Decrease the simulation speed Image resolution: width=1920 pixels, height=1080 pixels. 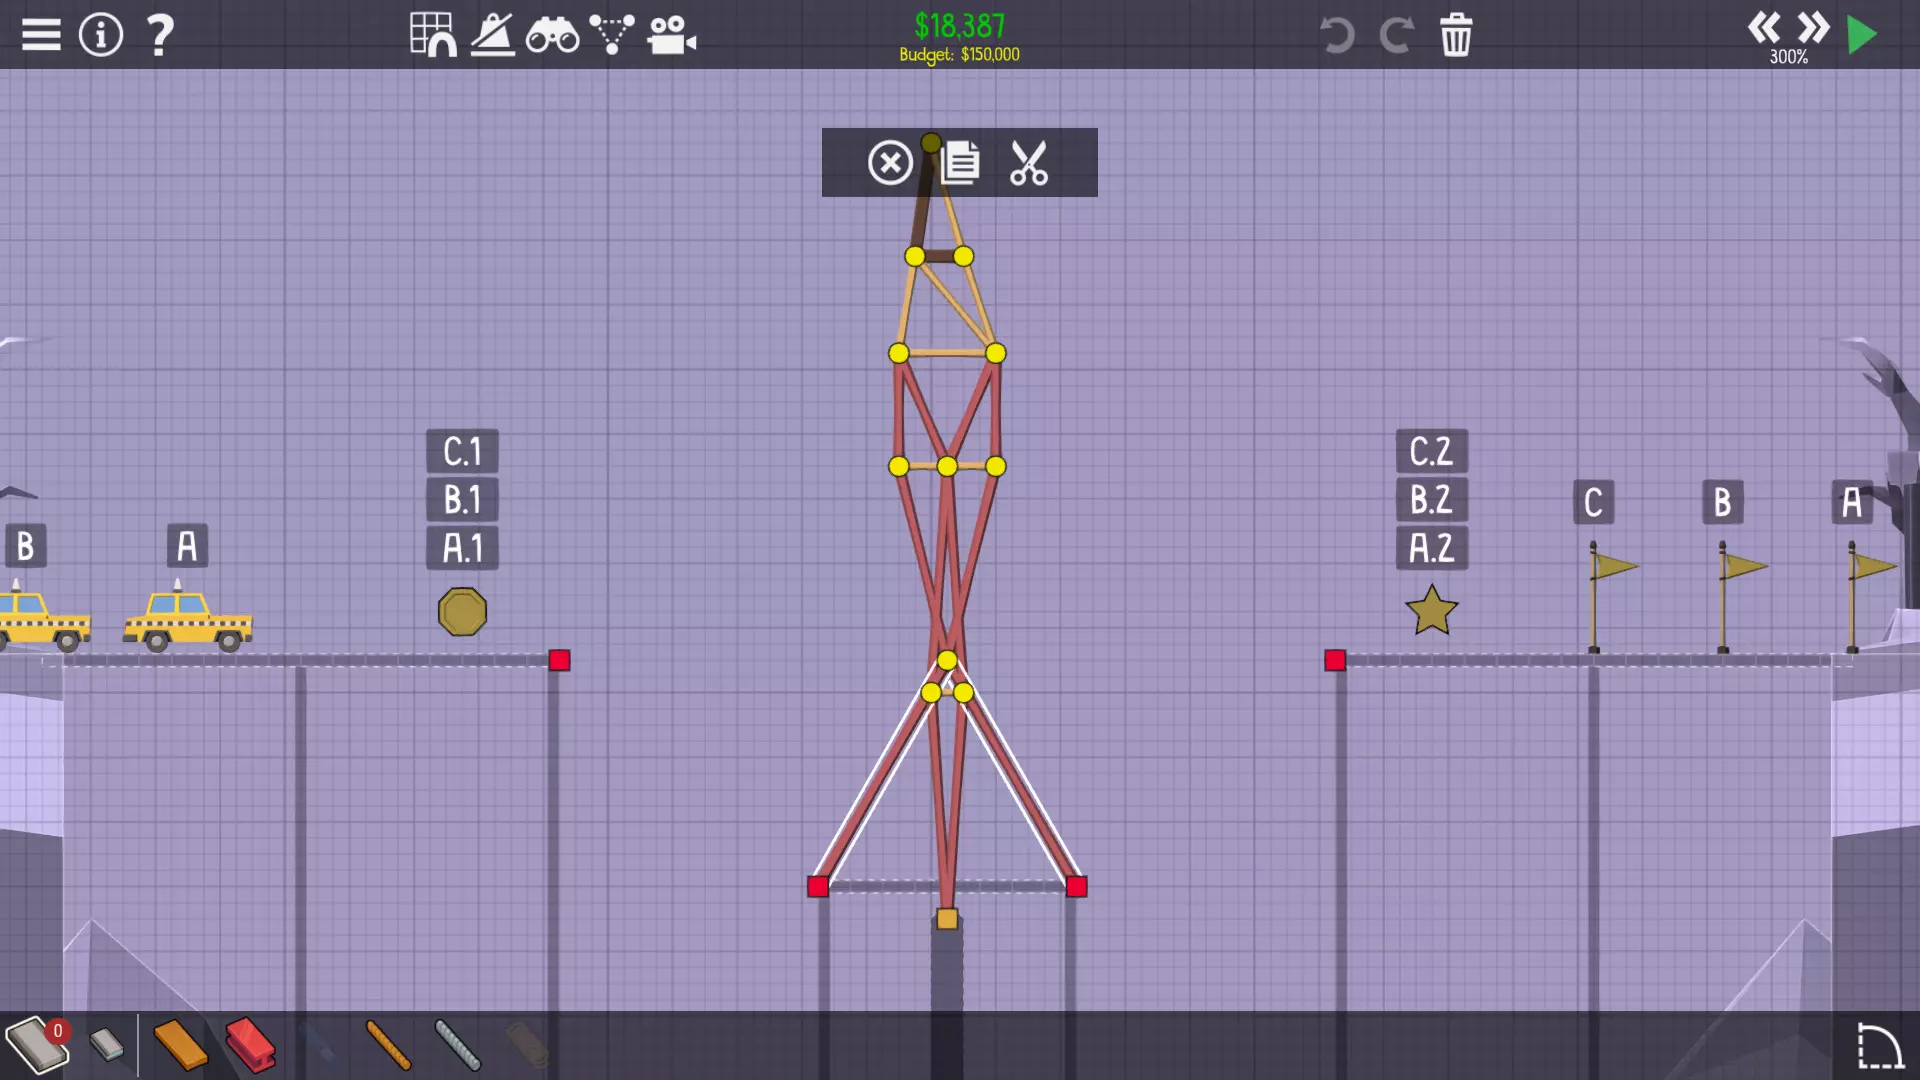1764,27
